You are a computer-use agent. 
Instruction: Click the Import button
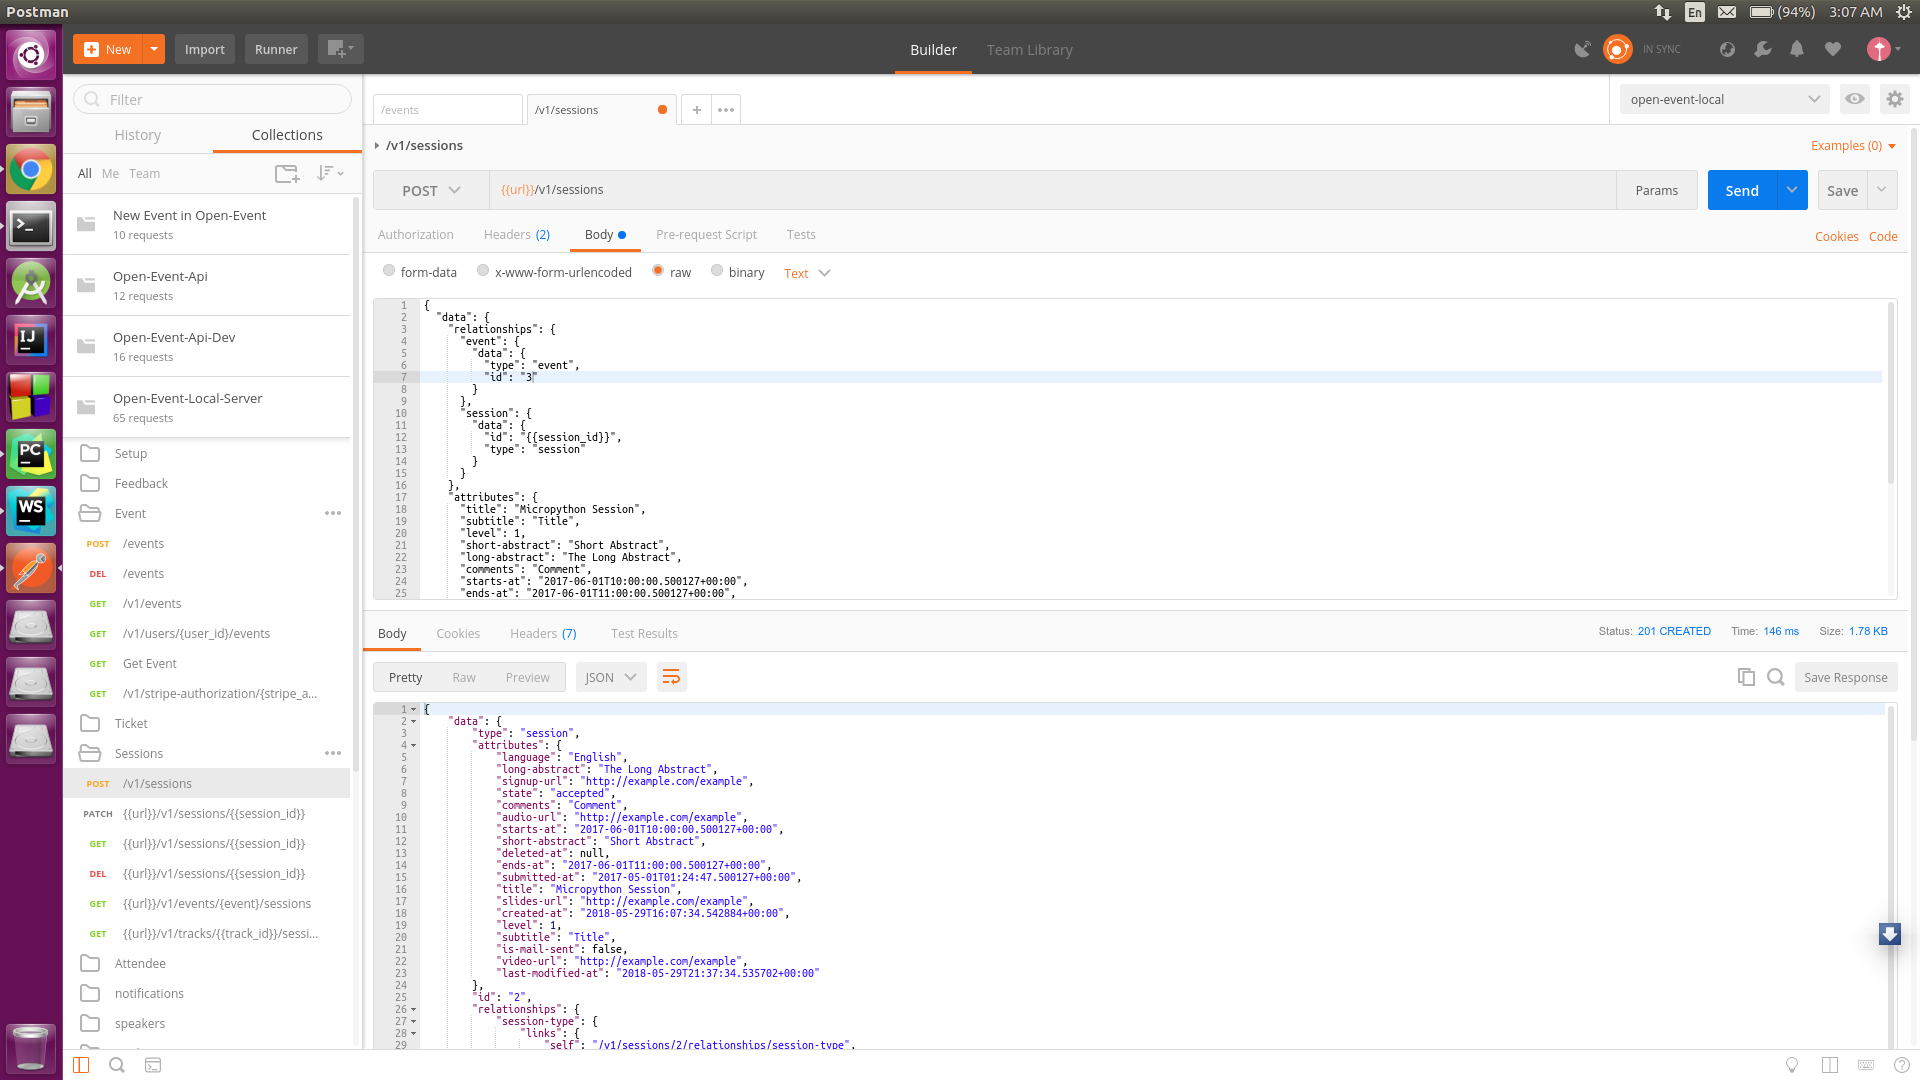(x=204, y=49)
